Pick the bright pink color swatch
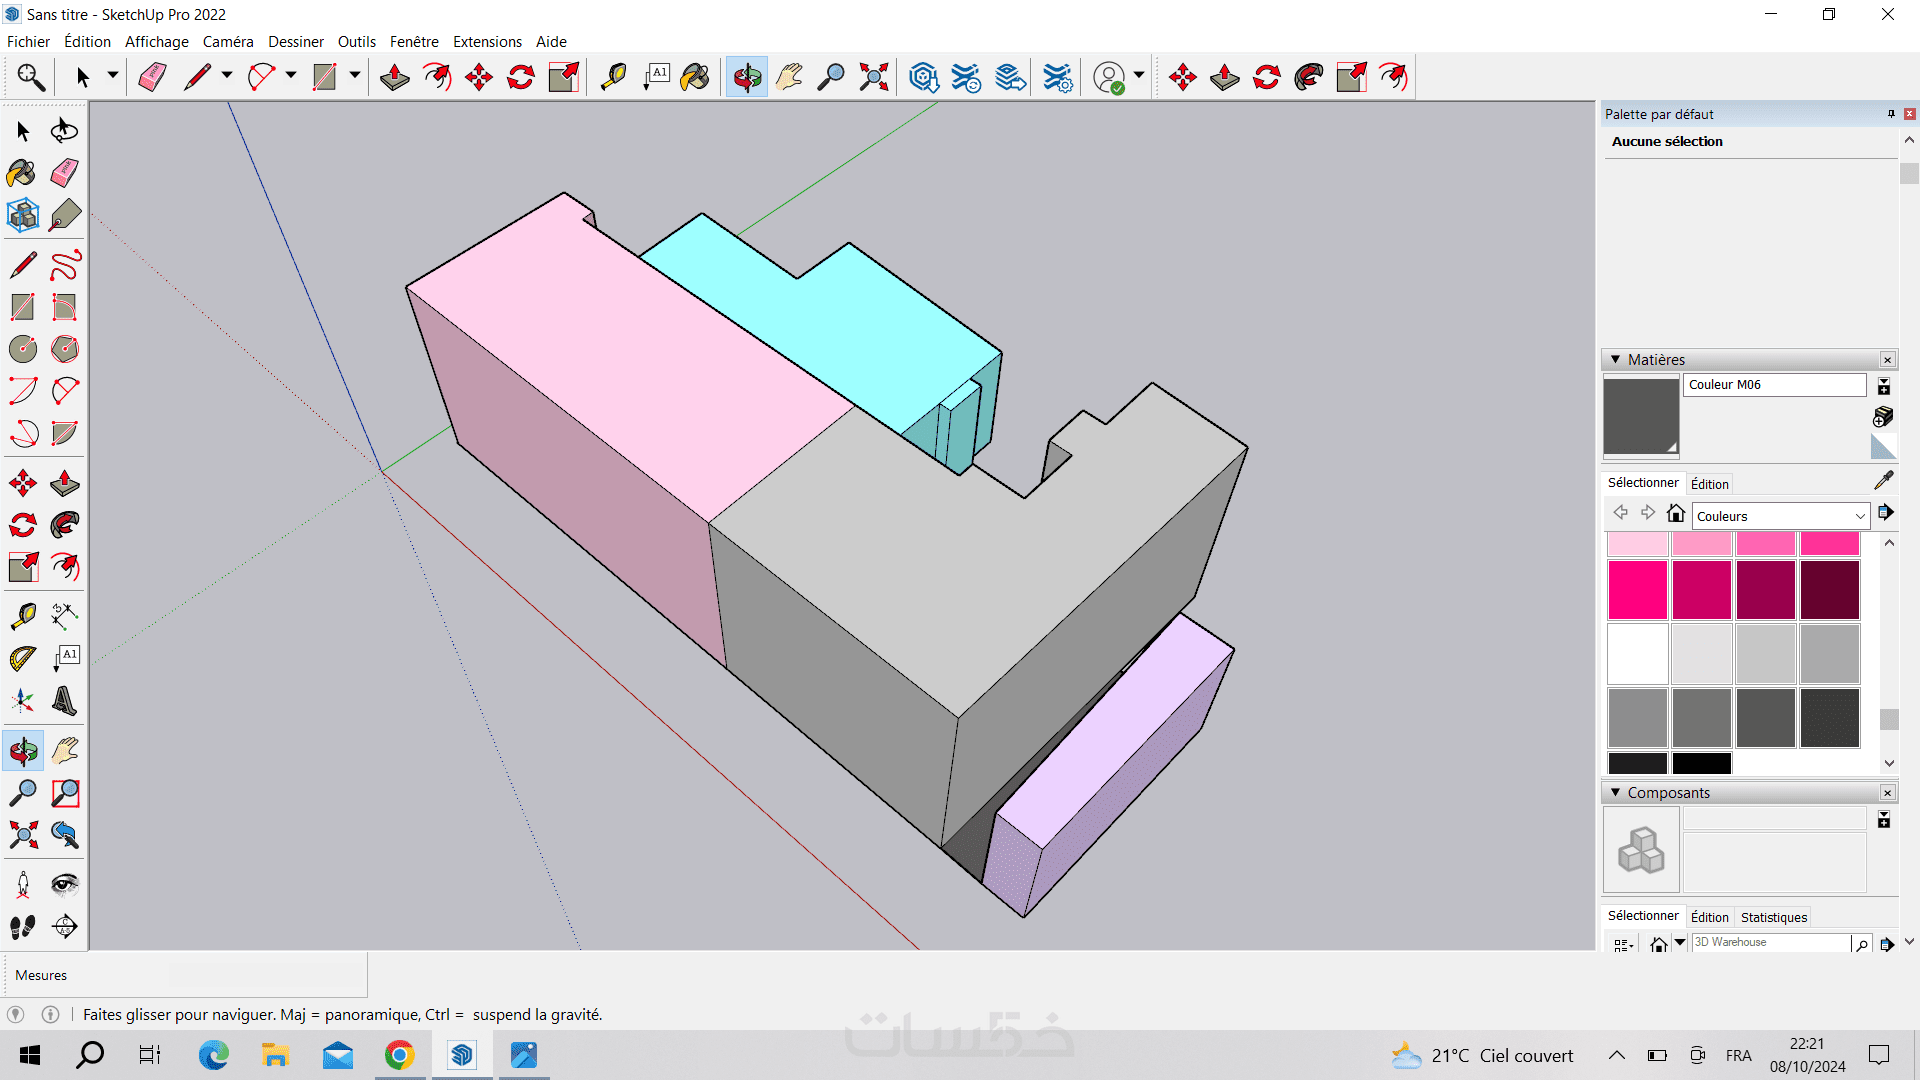 [x=1637, y=589]
